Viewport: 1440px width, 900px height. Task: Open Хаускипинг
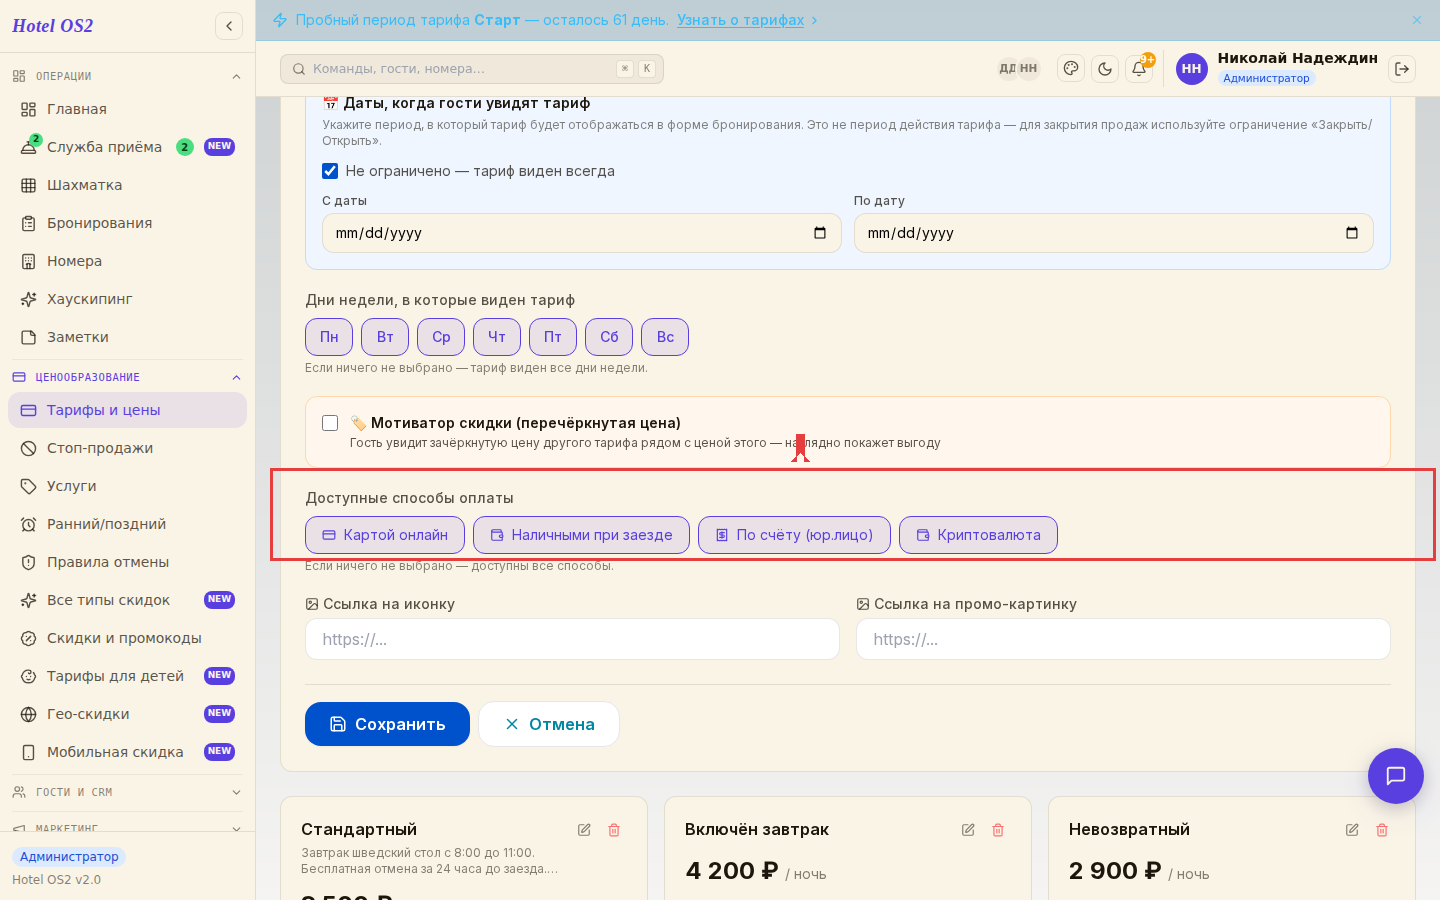127,299
